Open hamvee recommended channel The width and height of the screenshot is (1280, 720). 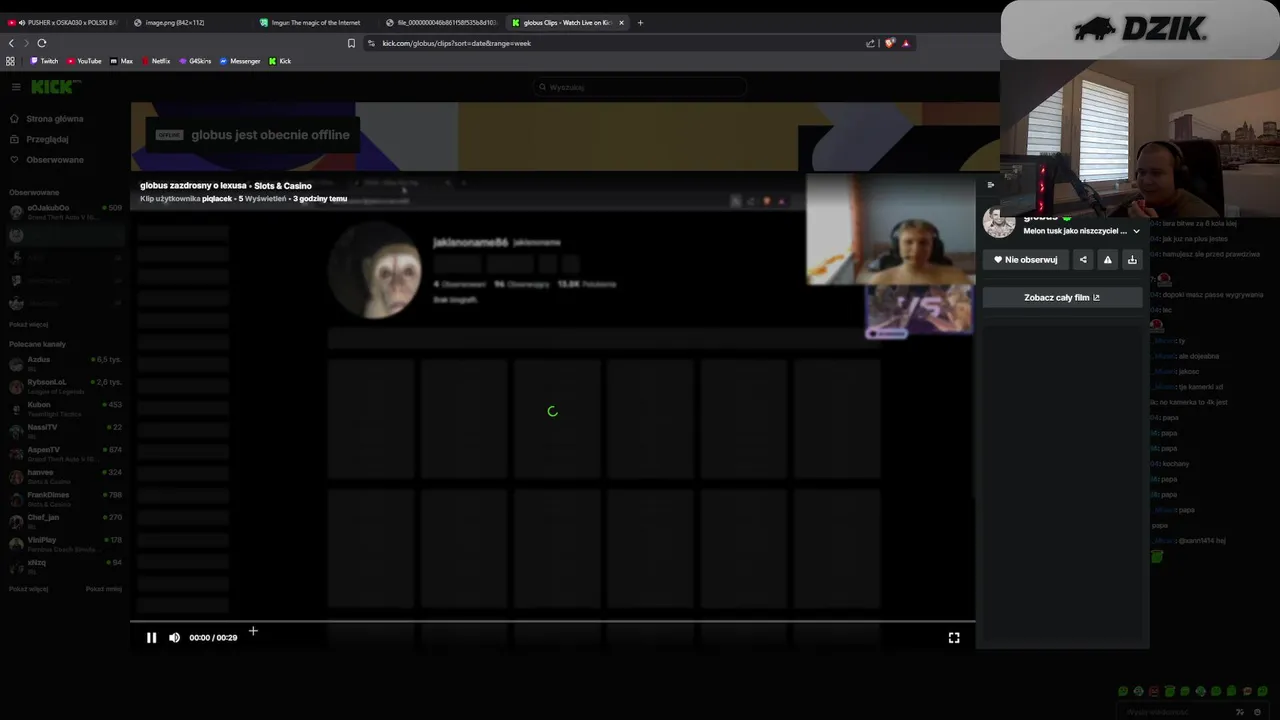click(x=65, y=475)
